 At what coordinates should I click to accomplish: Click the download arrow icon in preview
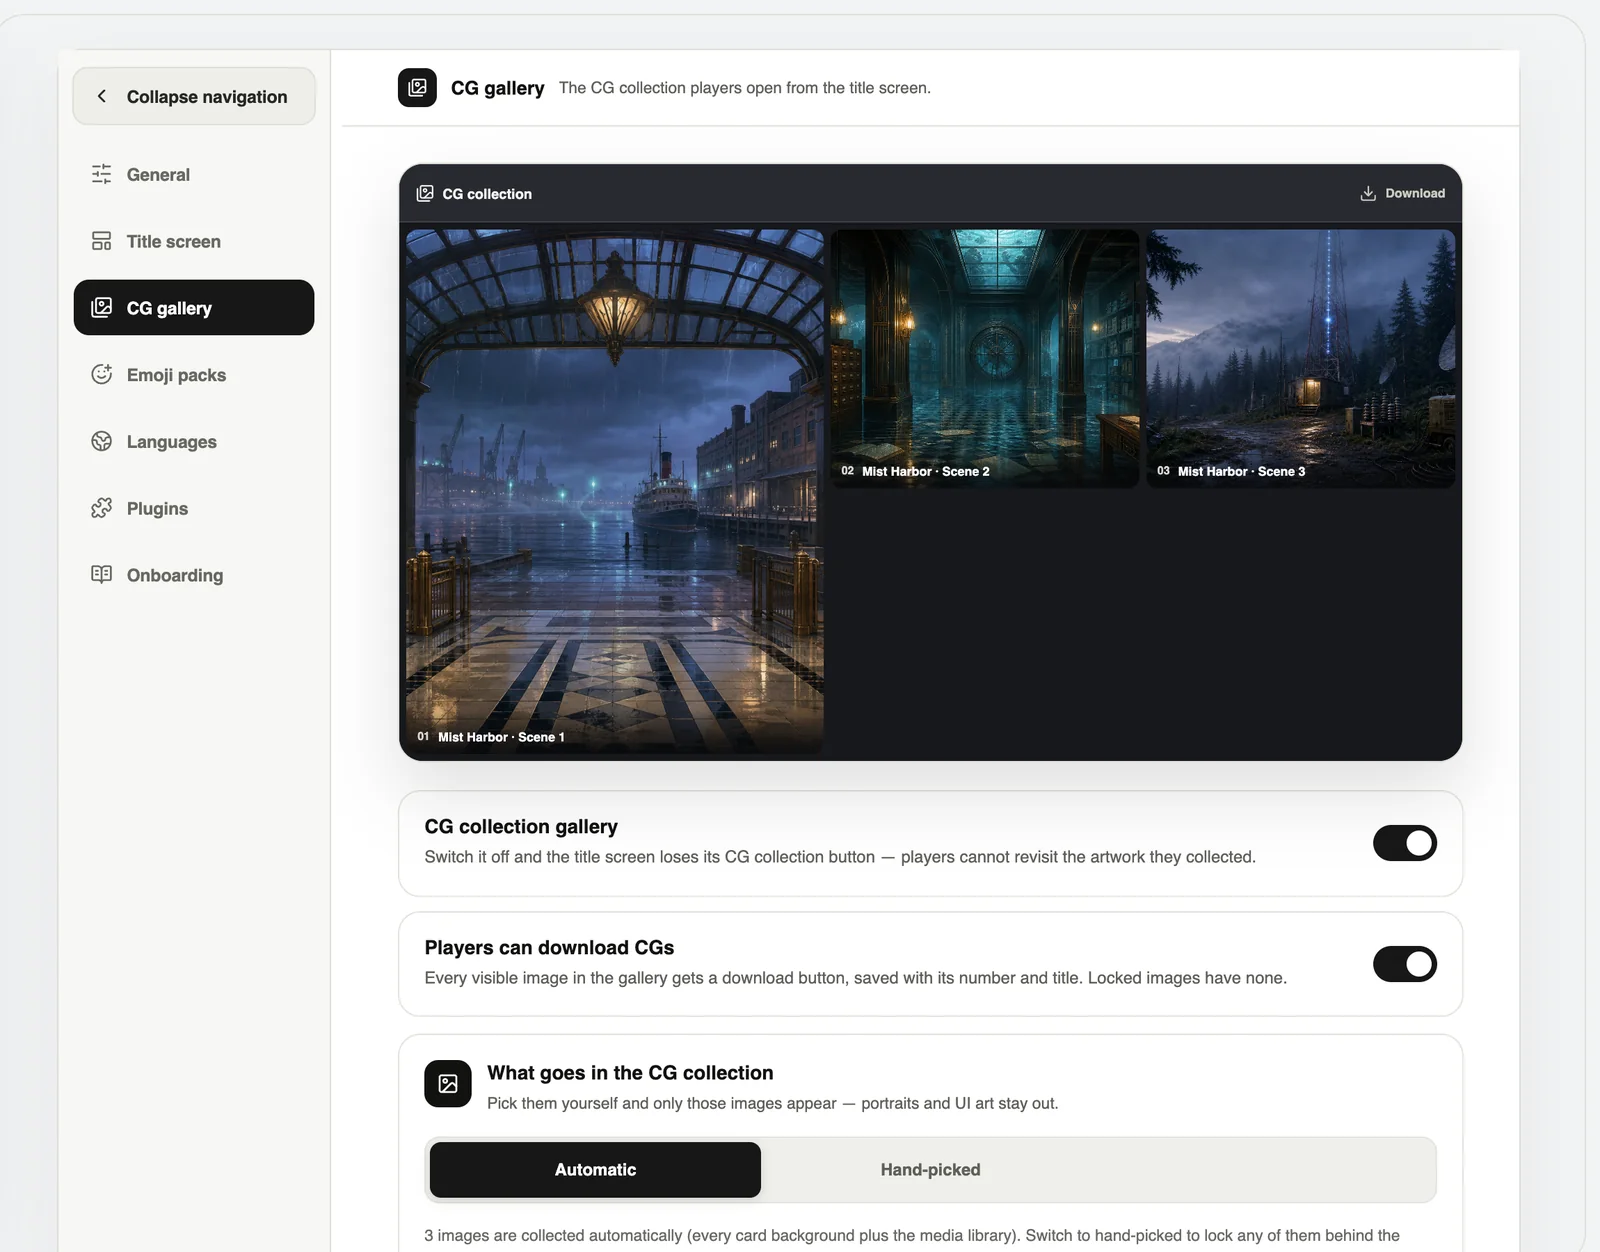point(1368,193)
